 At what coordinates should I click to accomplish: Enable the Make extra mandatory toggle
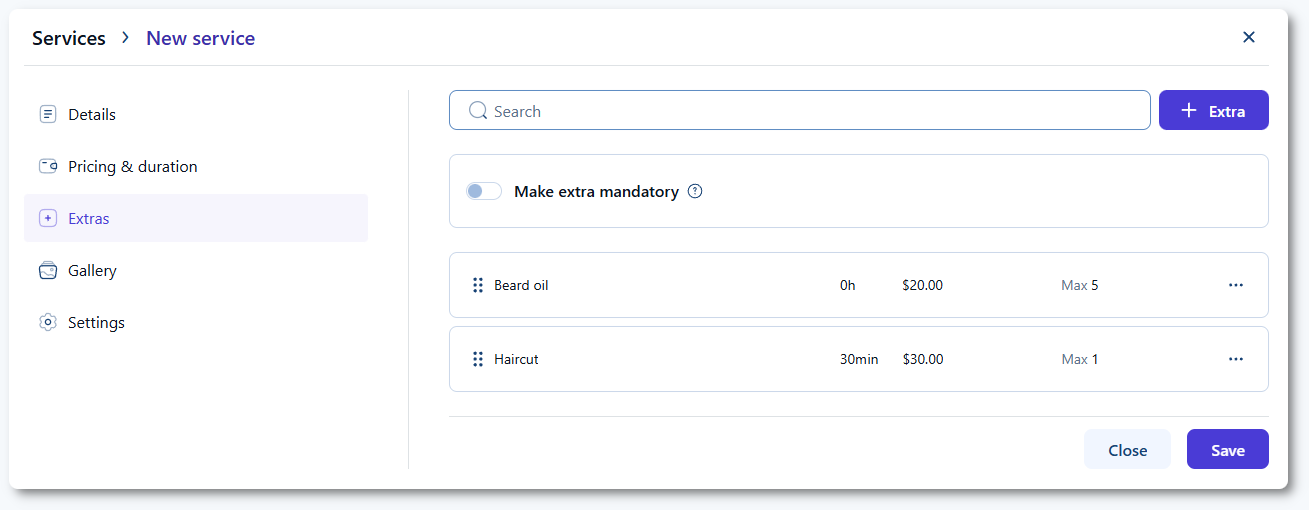pos(484,191)
